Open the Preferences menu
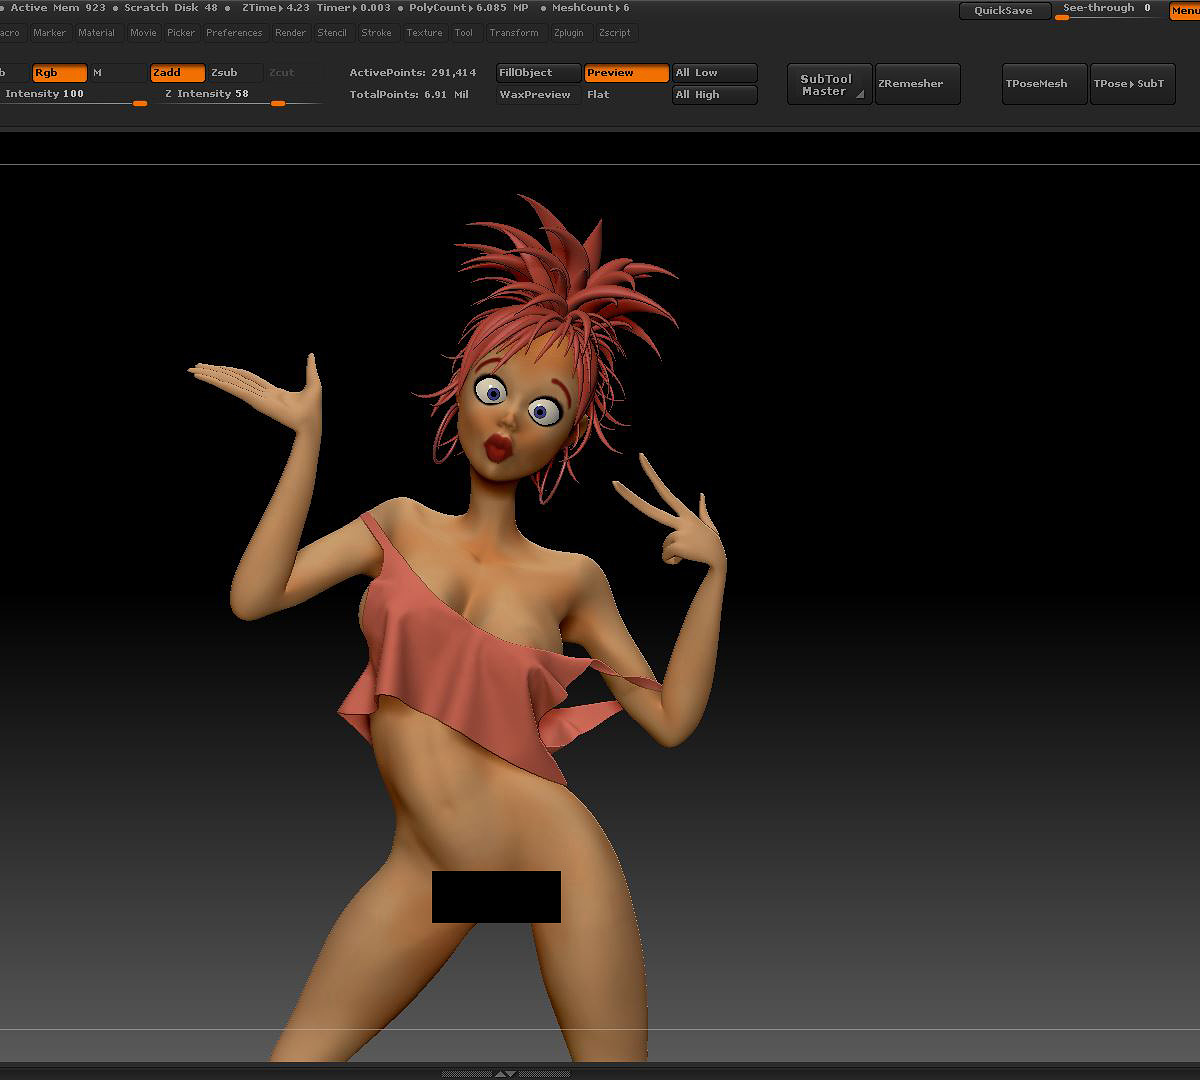Screen dimensions: 1200x1080 (234, 33)
